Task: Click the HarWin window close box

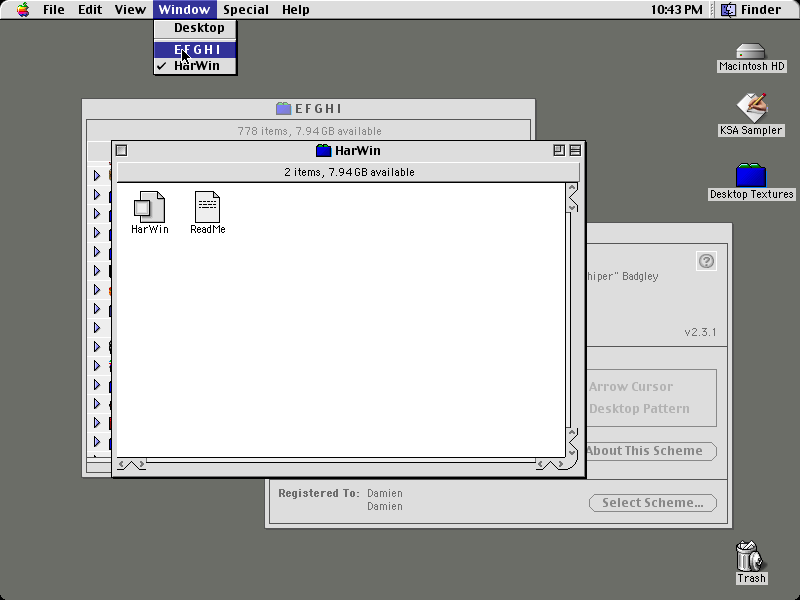Action: [x=121, y=150]
